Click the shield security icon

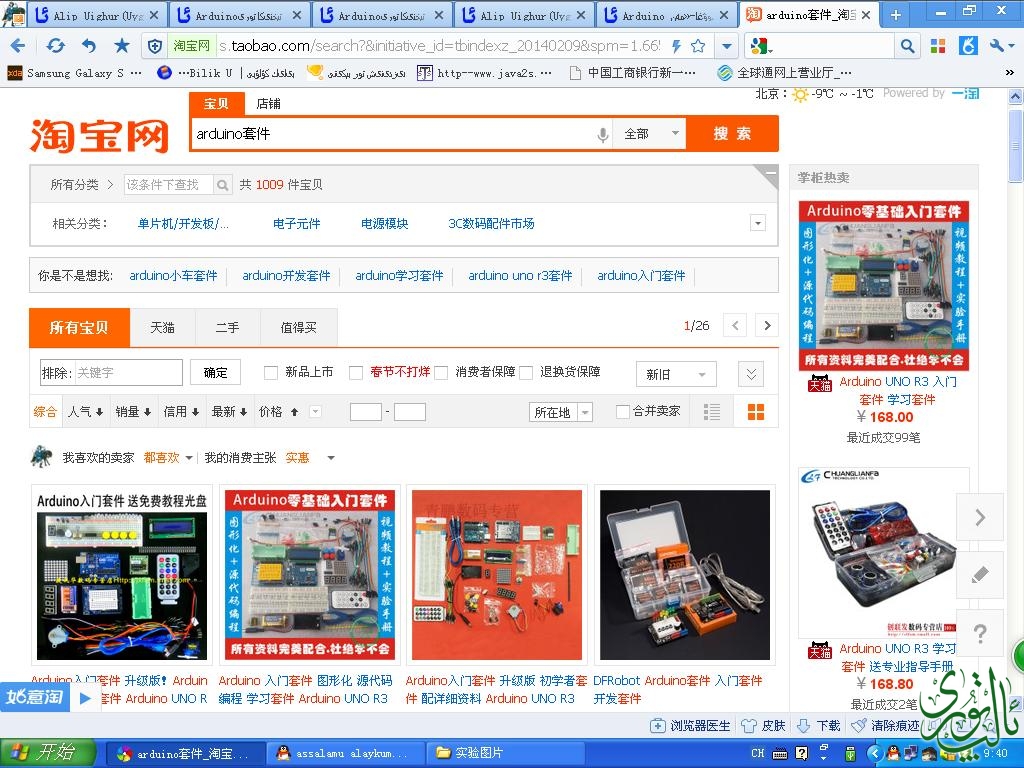155,46
